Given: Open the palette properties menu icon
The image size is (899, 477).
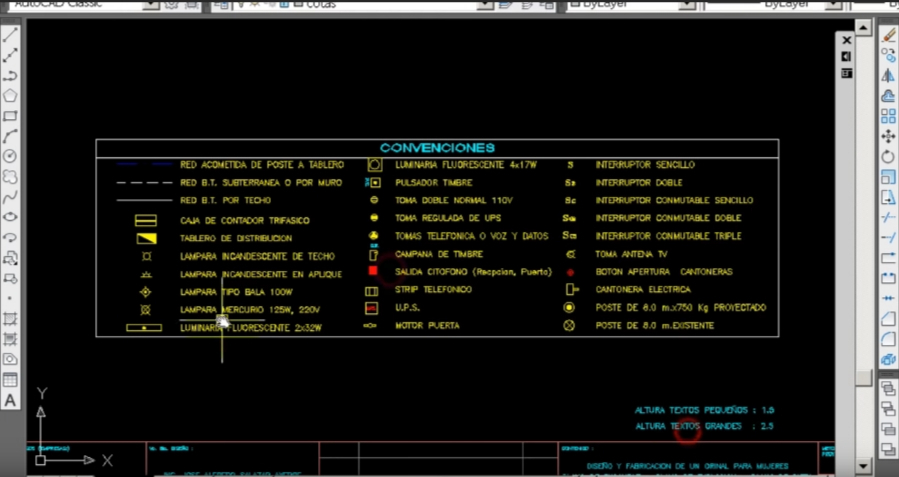Looking at the screenshot, I should coord(846,73).
